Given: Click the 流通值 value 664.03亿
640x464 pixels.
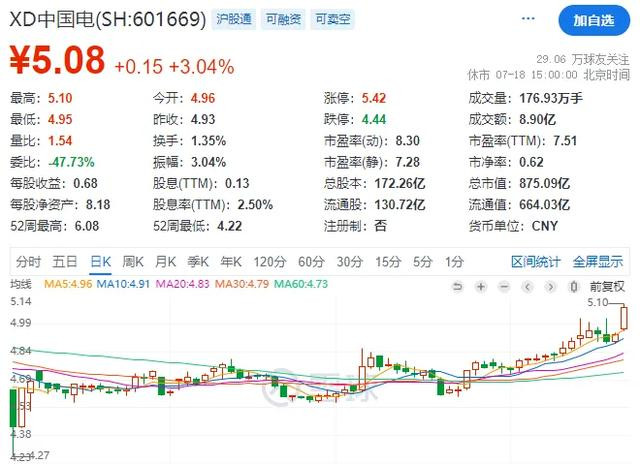Looking at the screenshot, I should 545,204.
